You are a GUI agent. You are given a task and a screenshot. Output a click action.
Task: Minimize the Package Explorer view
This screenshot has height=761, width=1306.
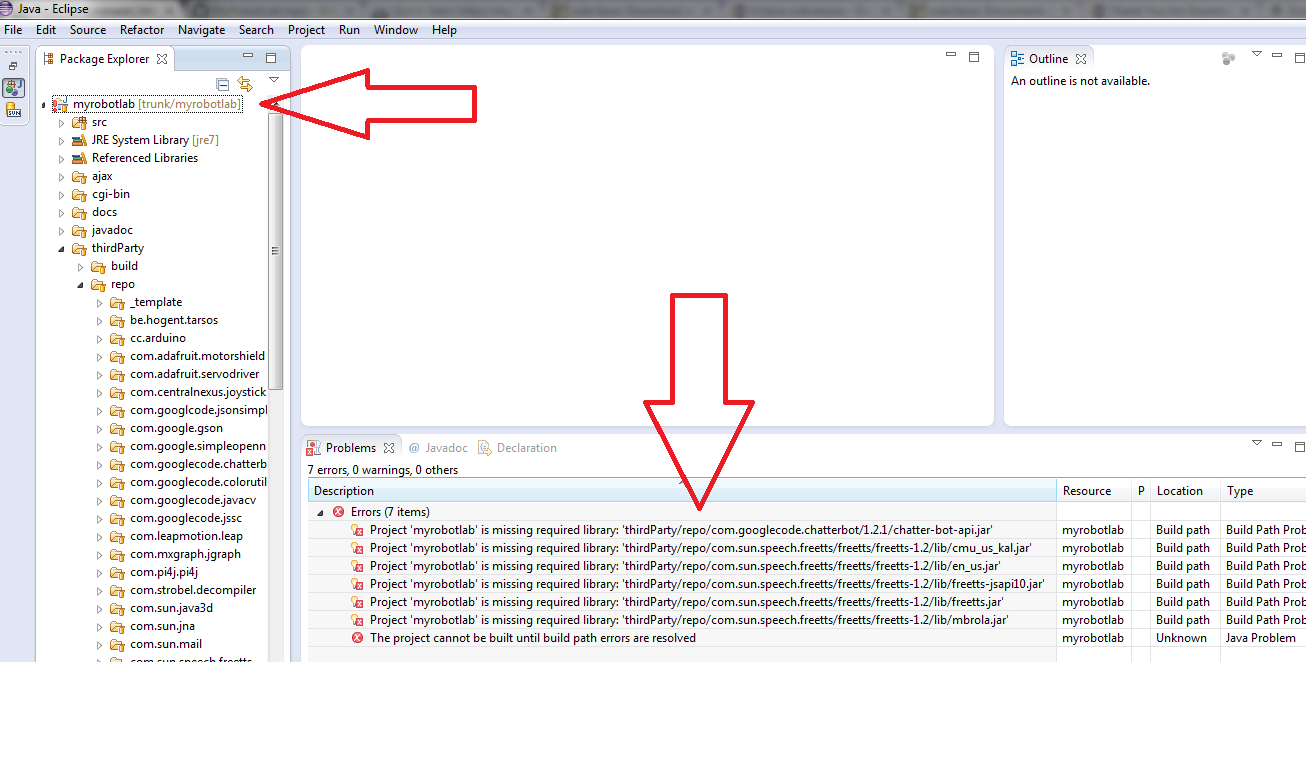tap(247, 56)
